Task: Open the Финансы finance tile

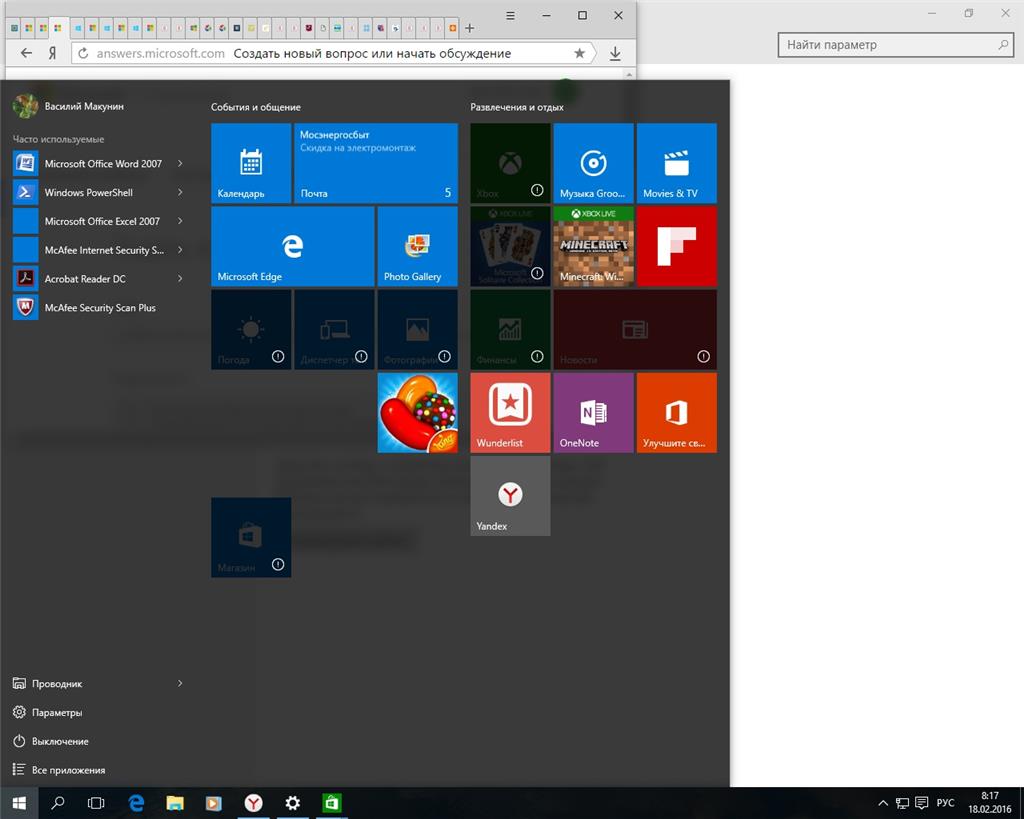Action: click(x=510, y=330)
